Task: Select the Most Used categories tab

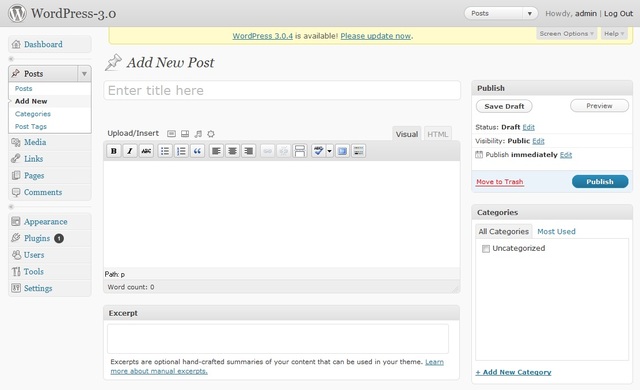Action: point(556,231)
